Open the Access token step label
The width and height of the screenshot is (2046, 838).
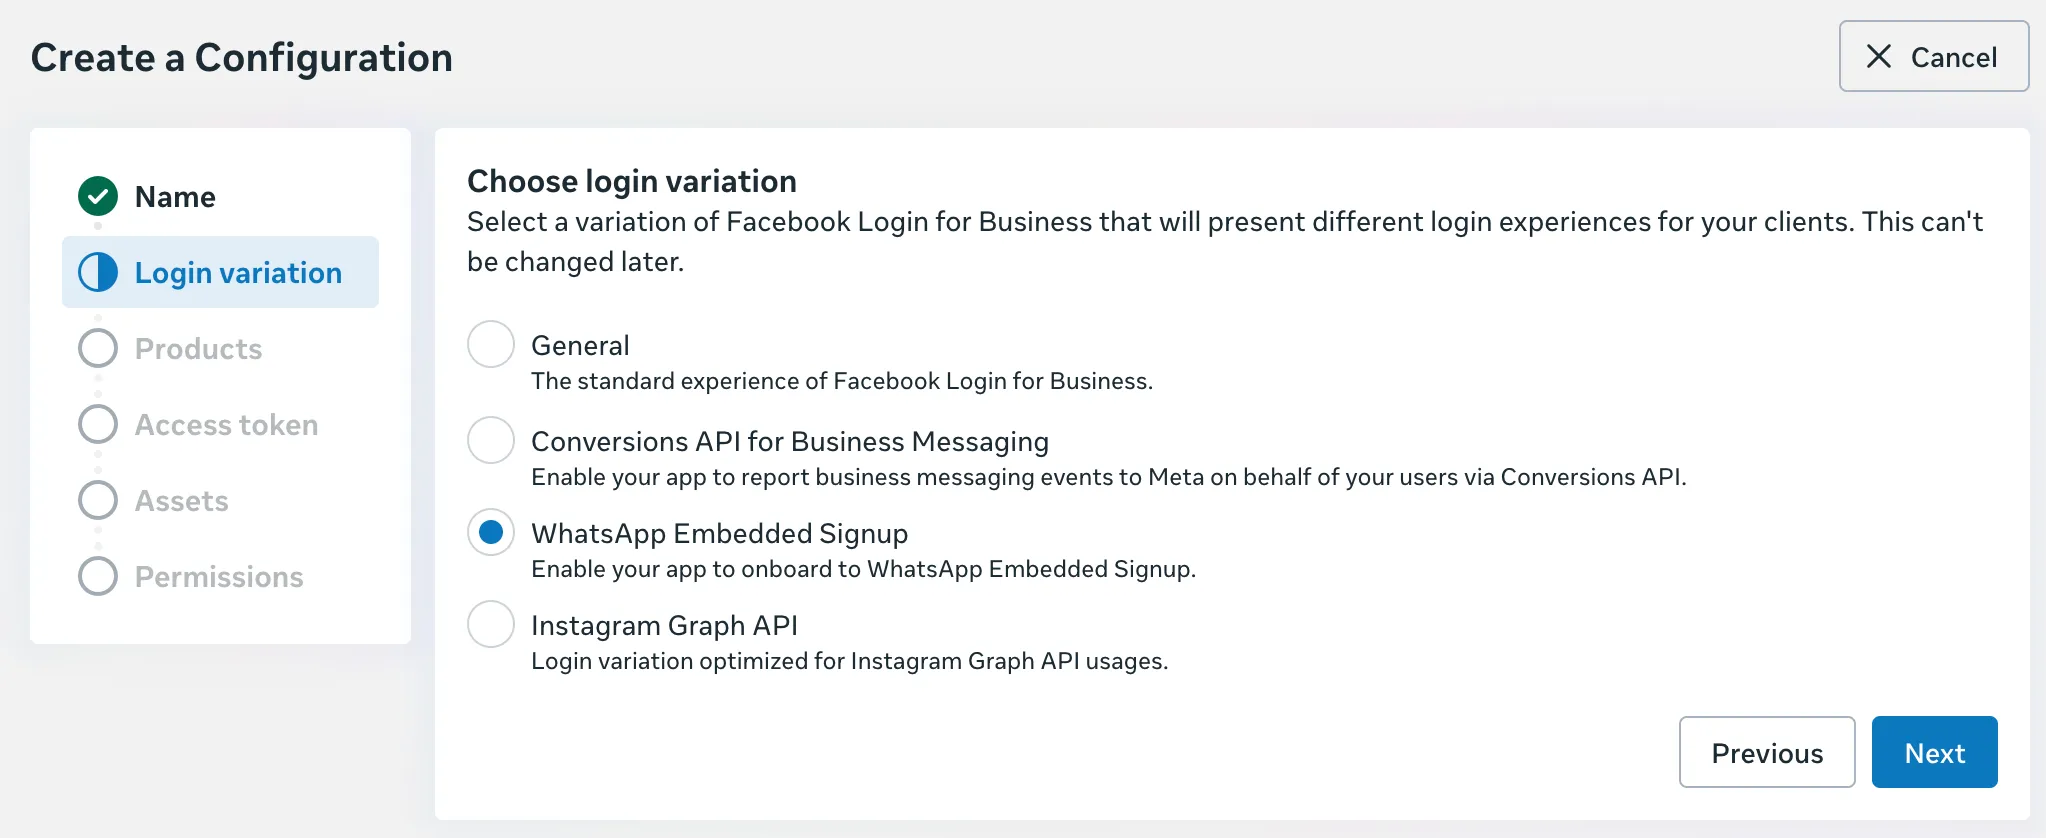(x=226, y=425)
